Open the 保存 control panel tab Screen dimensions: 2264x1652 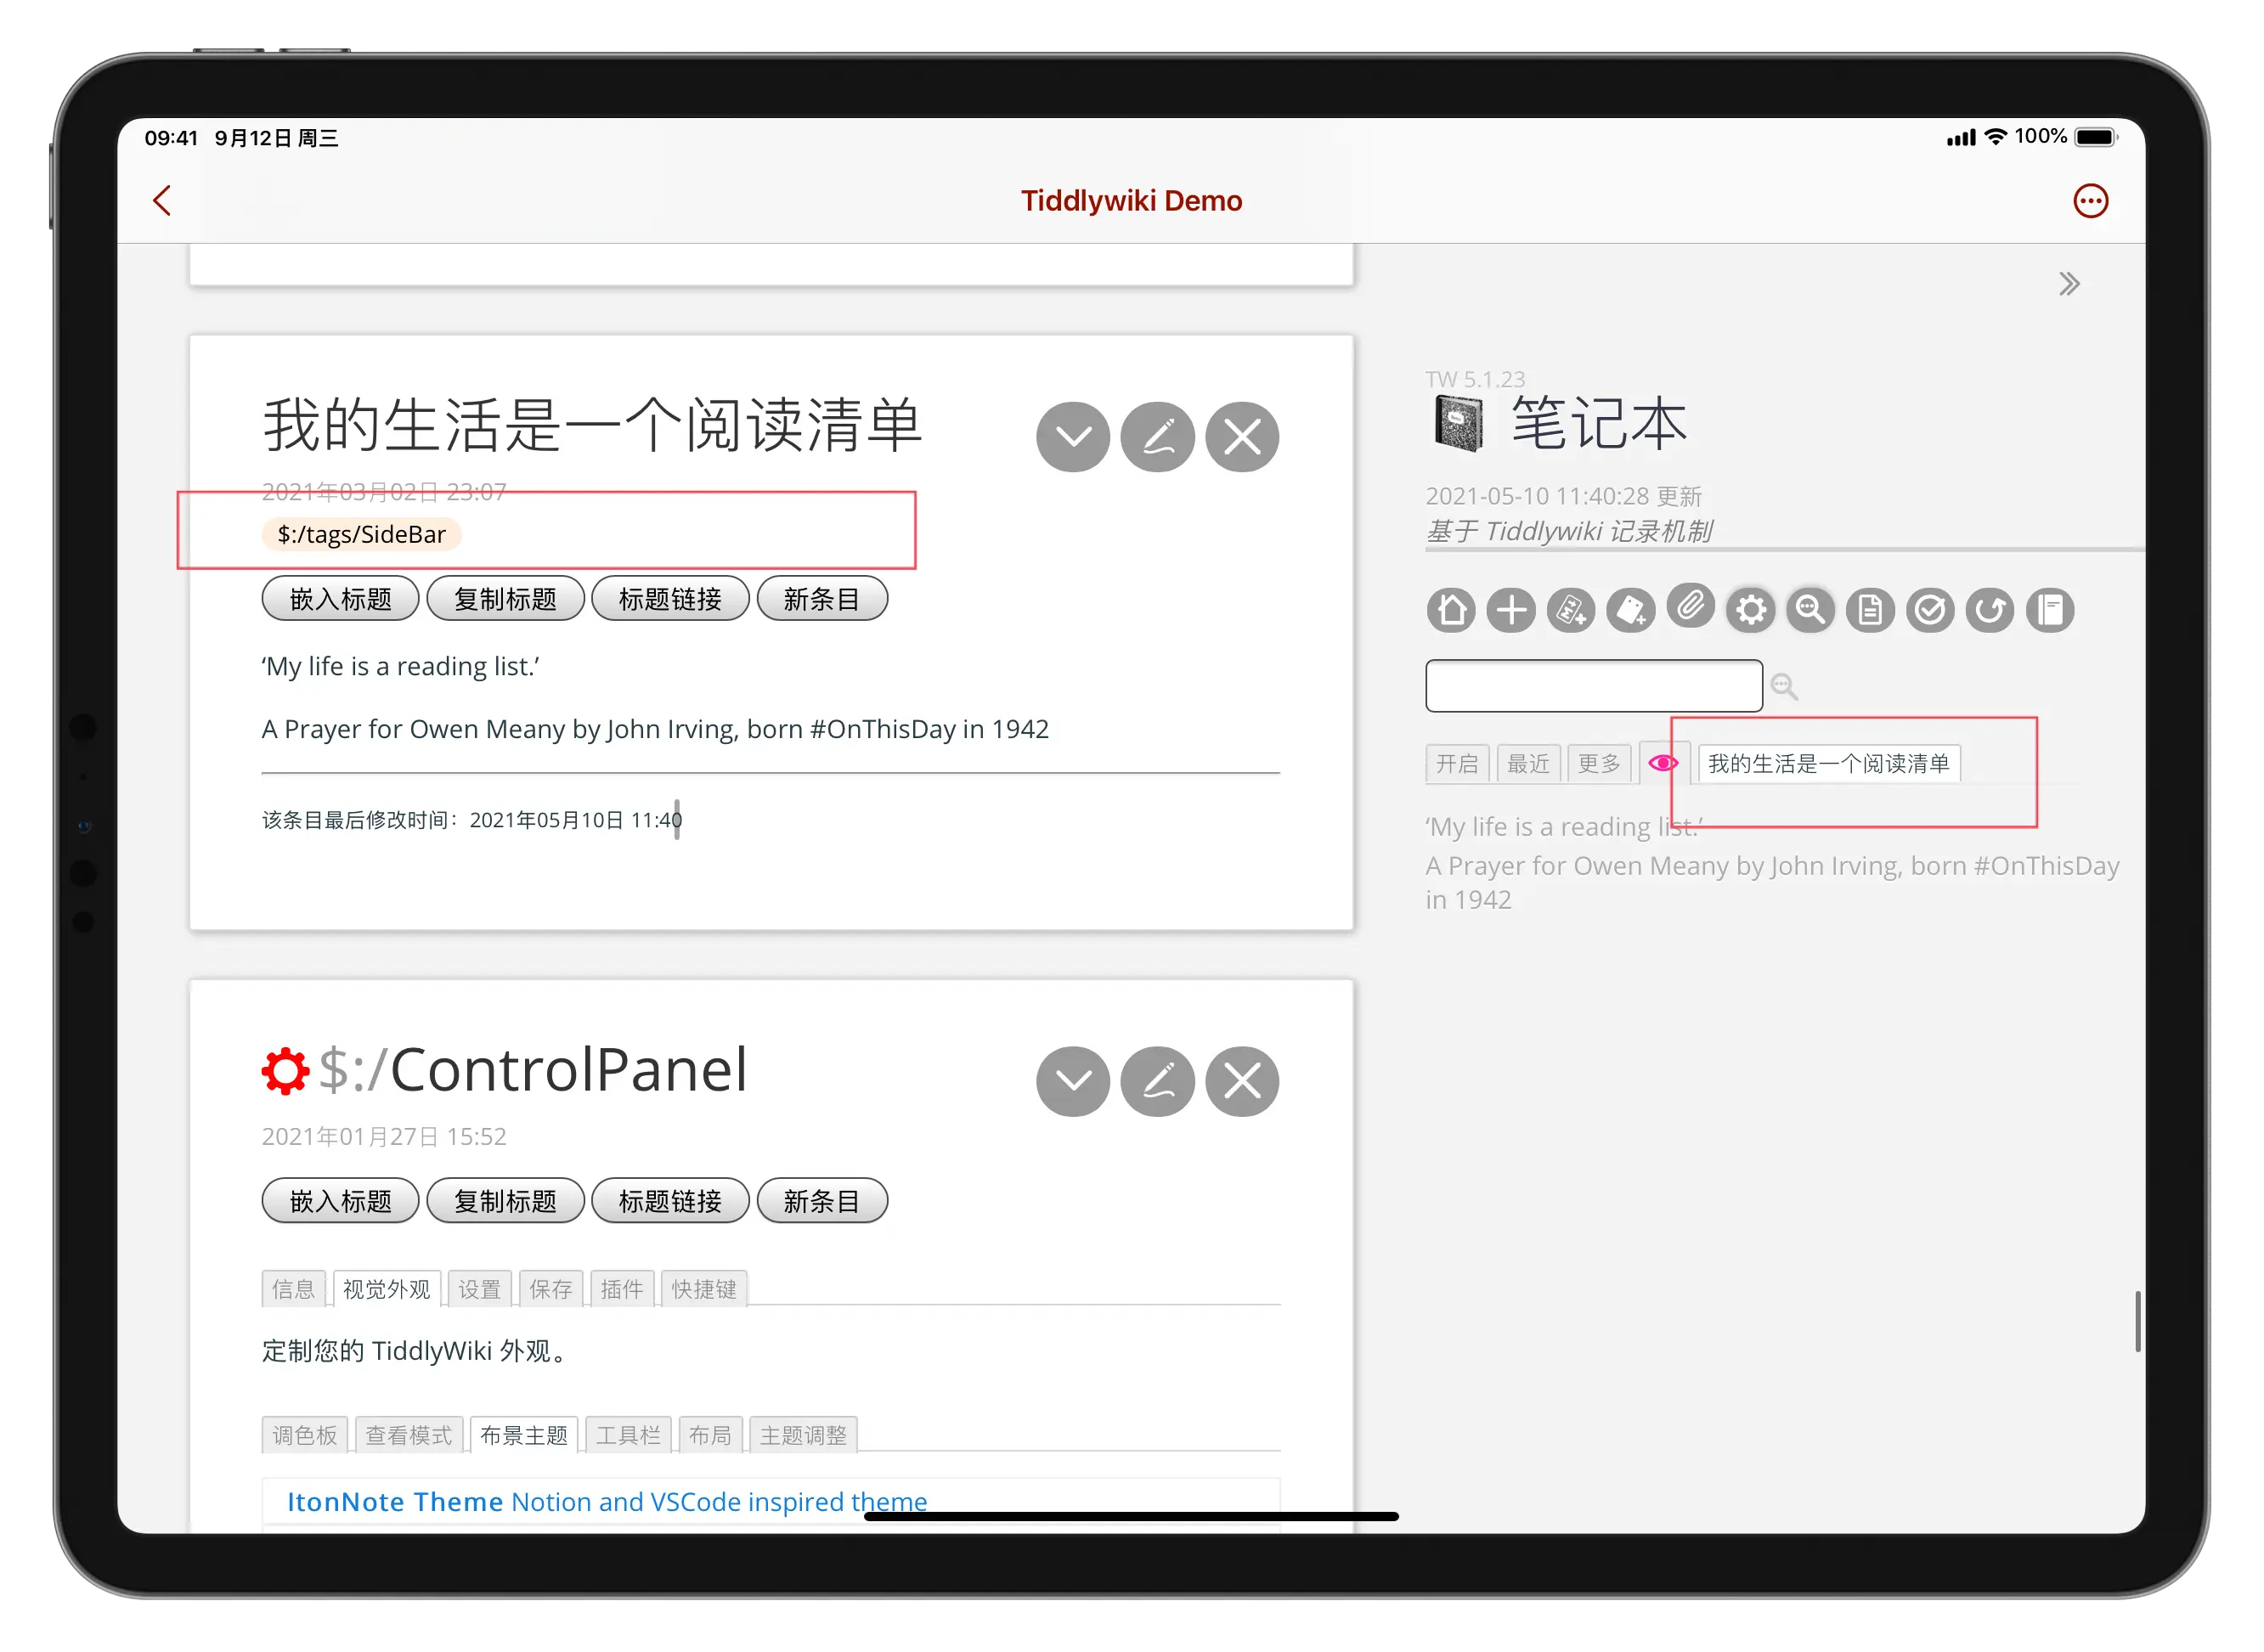click(550, 1290)
